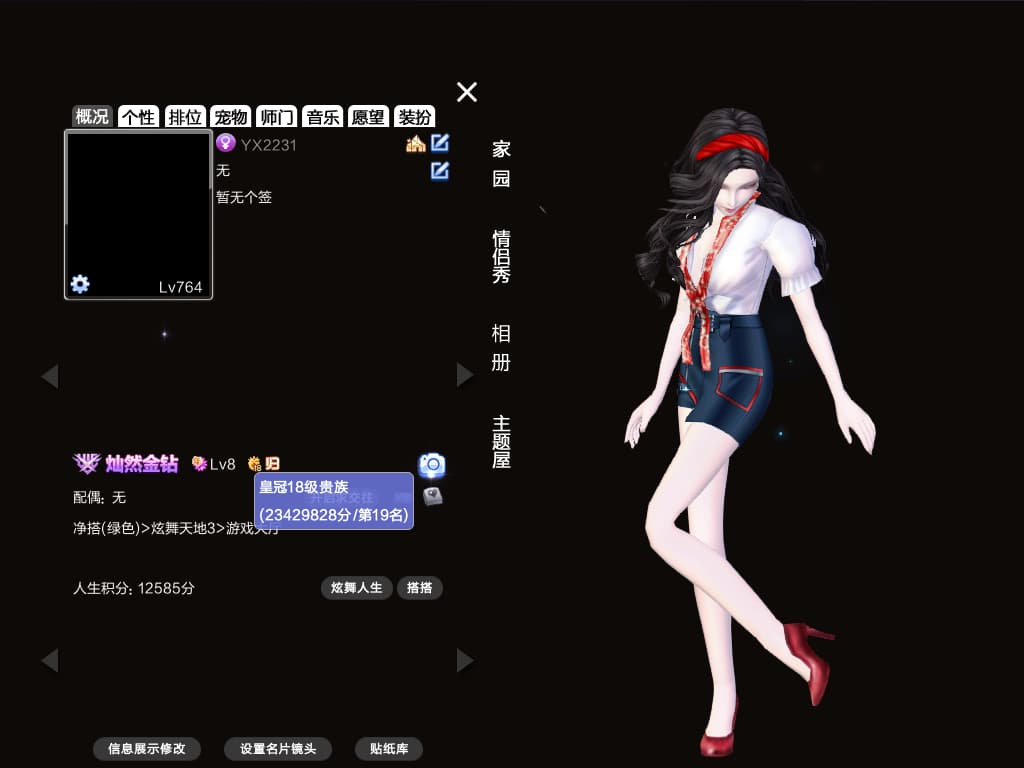Click the gray heart card icon
The image size is (1024, 768).
coord(432,496)
